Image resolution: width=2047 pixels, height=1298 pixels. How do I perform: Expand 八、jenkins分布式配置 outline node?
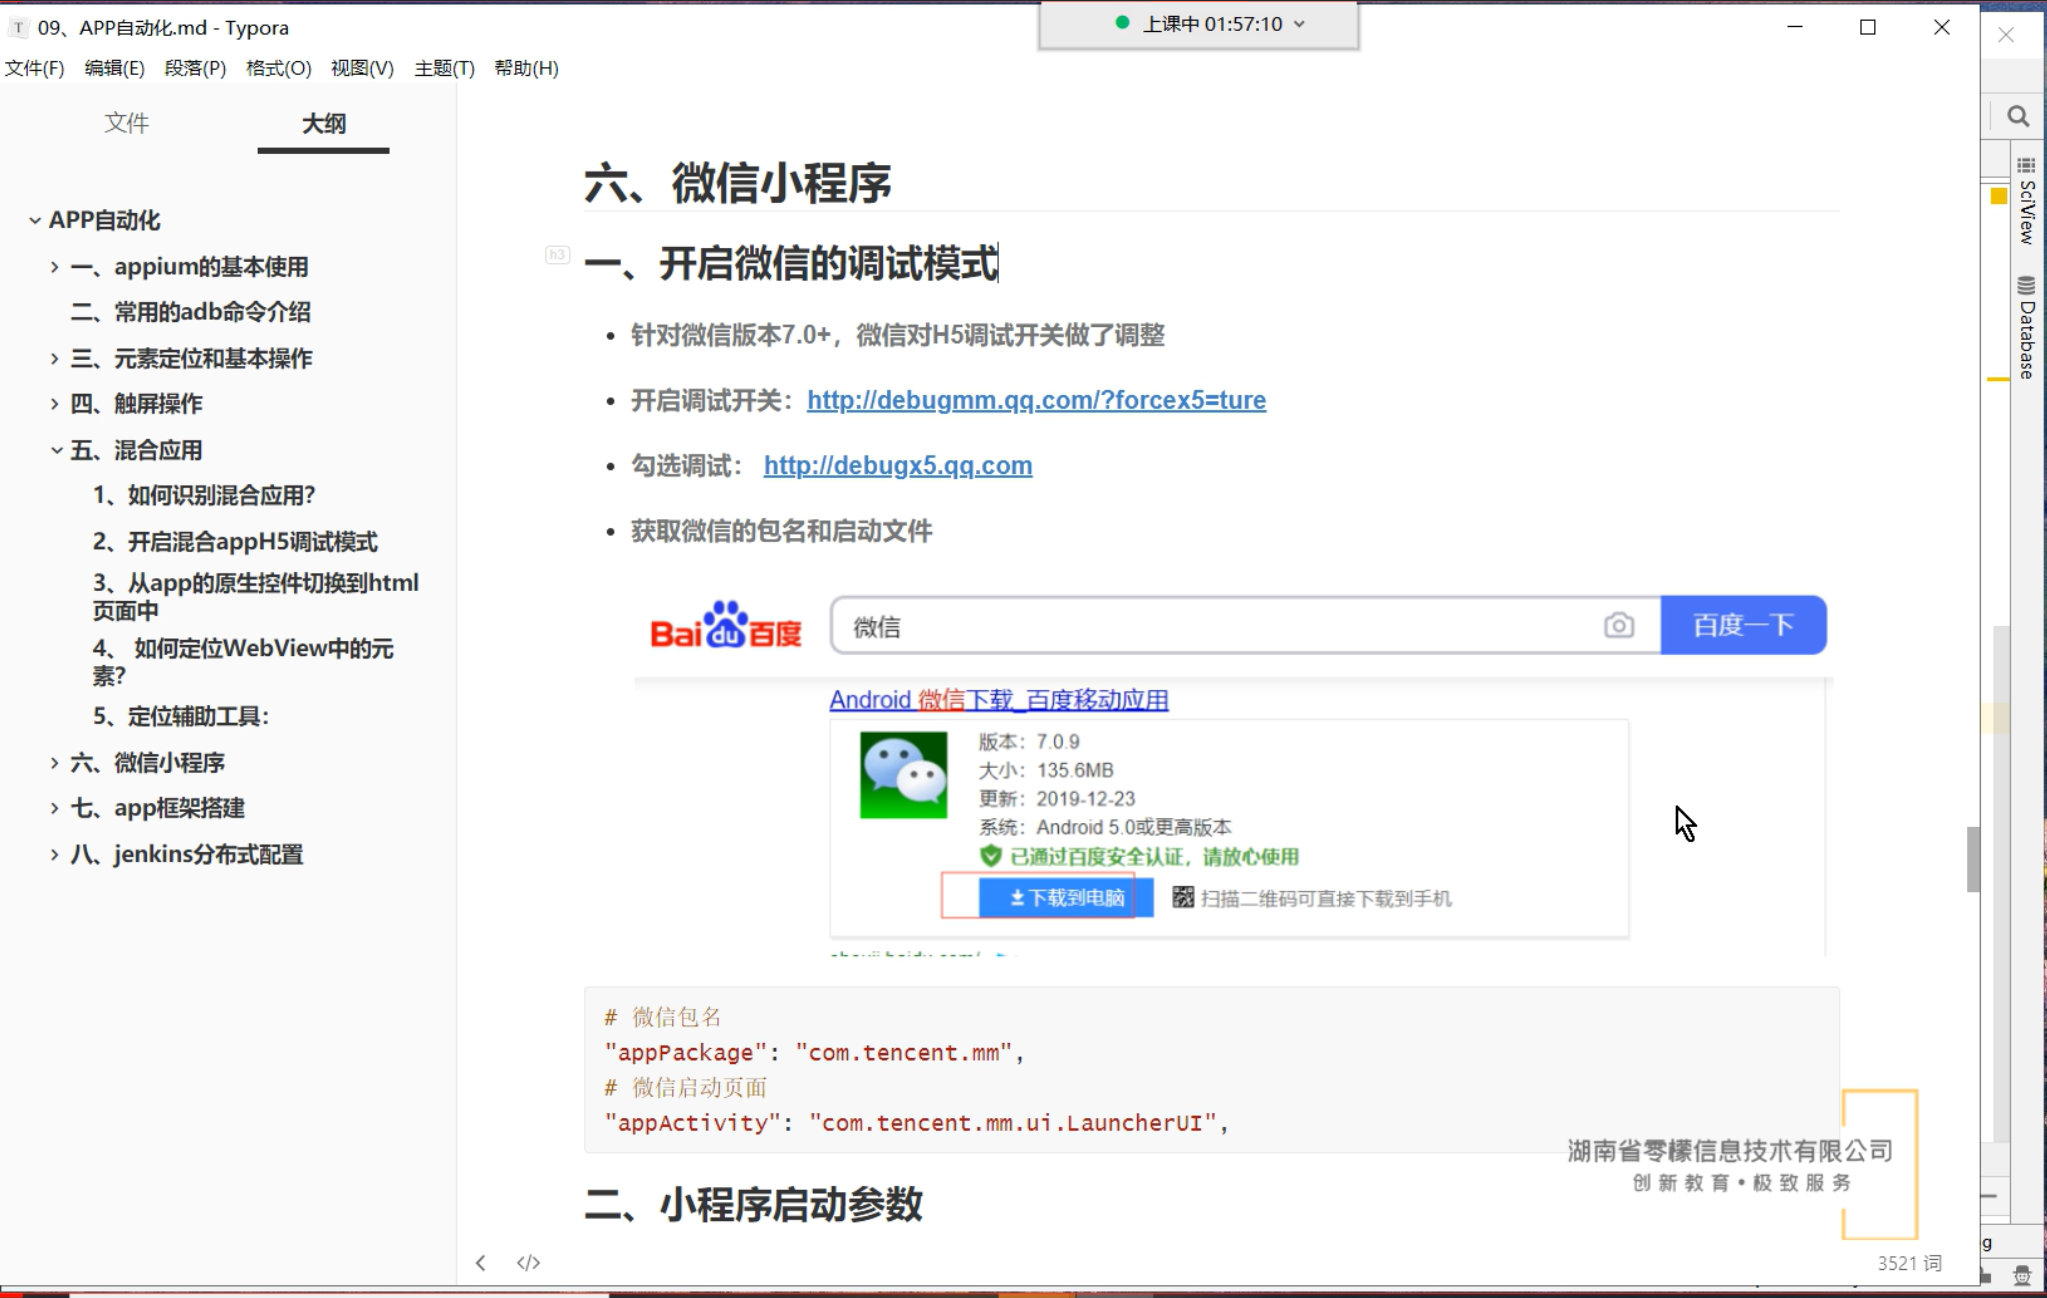pyautogui.click(x=55, y=855)
